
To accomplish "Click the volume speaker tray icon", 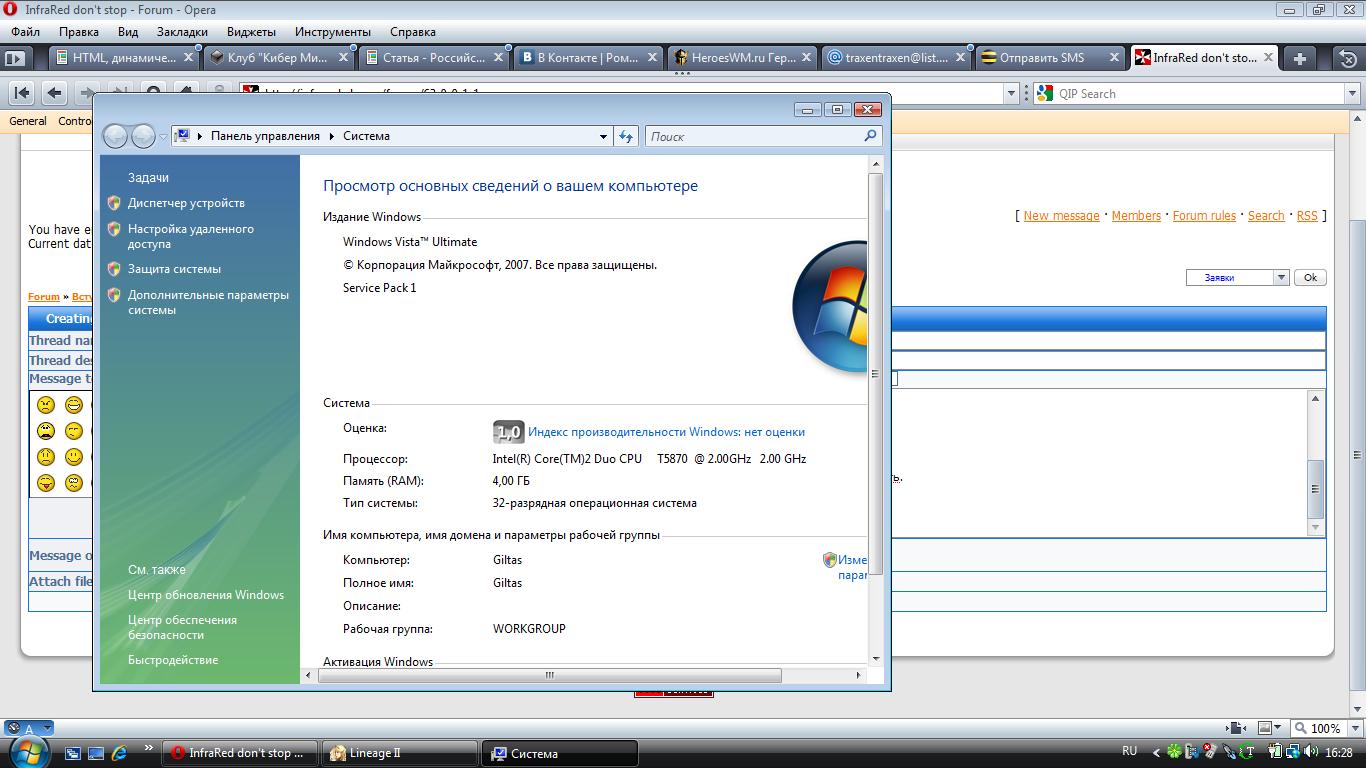I will tap(1312, 752).
